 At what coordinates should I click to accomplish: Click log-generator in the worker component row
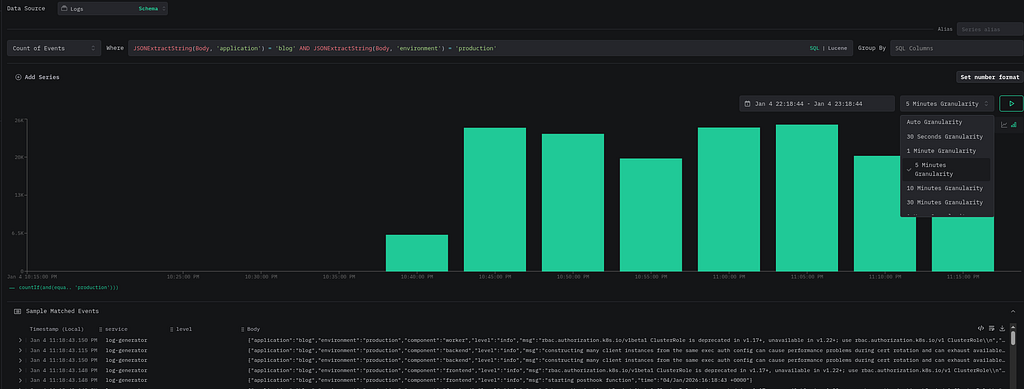(x=126, y=341)
